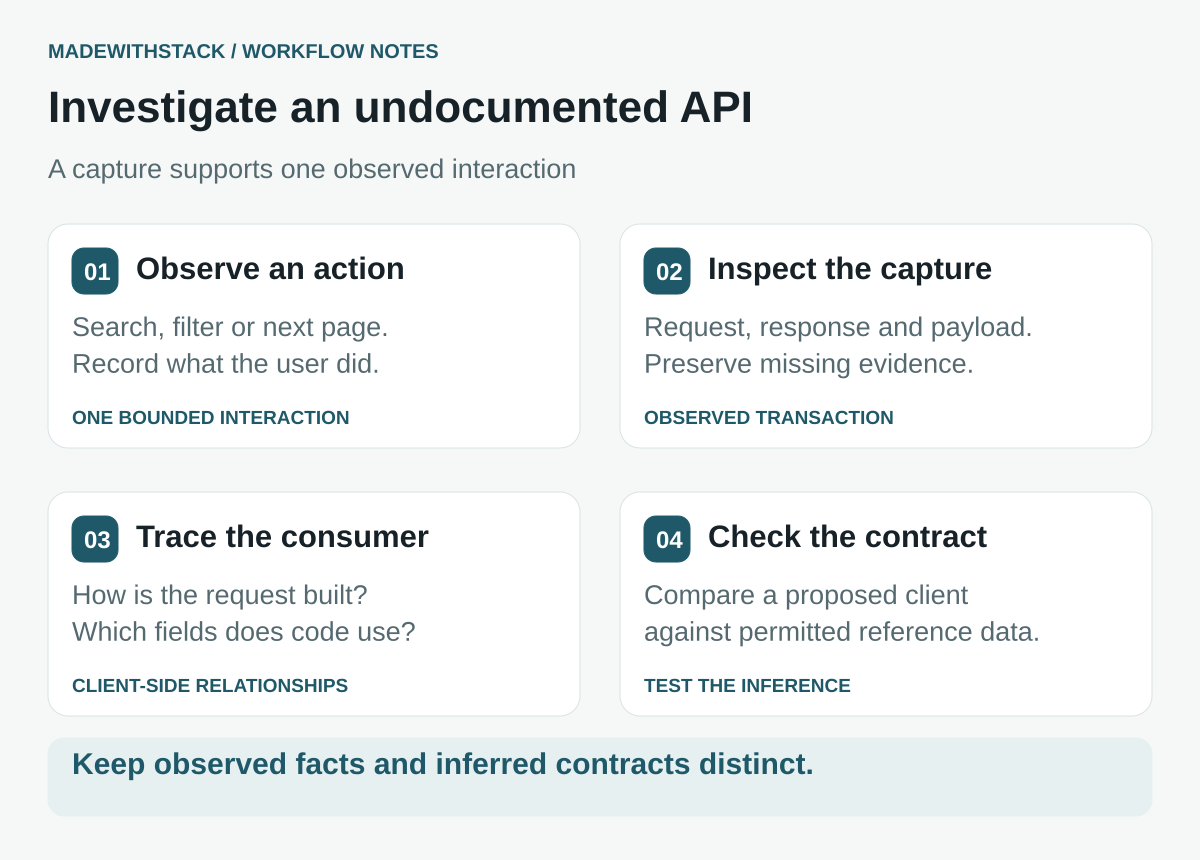Click the 02 step number badge
Image resolution: width=1200 pixels, height=860 pixels.
point(667,271)
